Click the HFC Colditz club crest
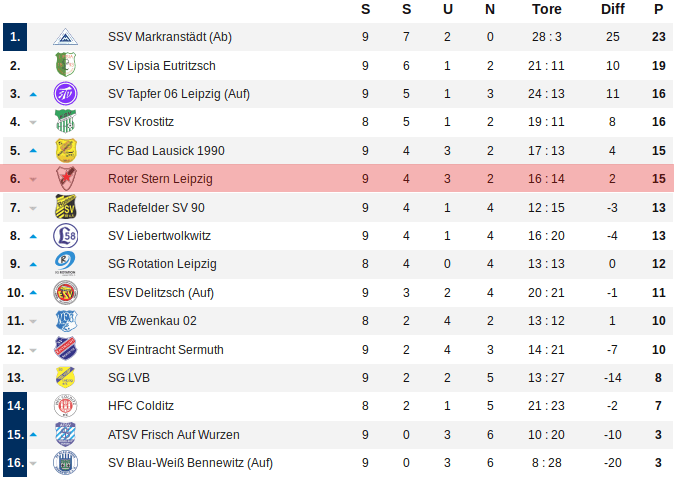This screenshot has height=481, width=676. tap(66, 406)
